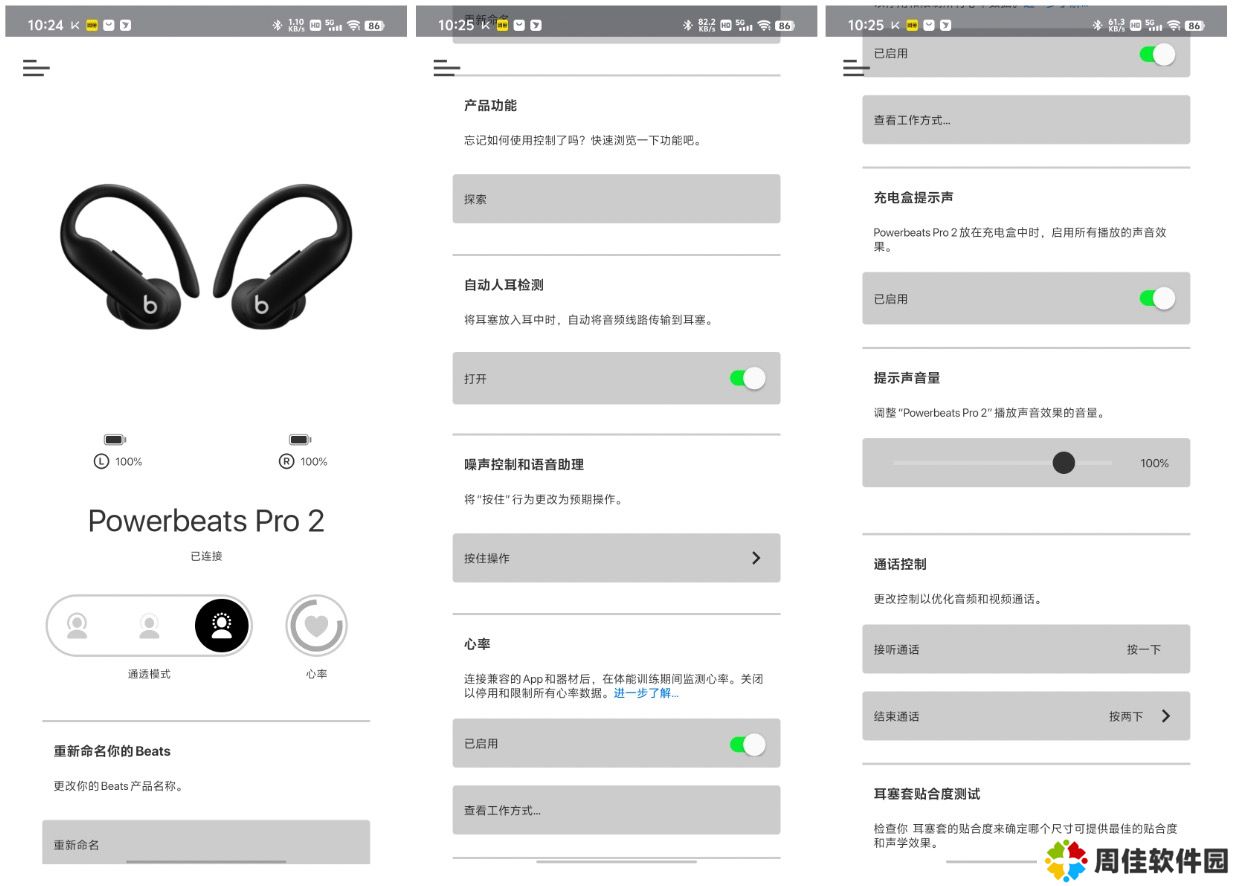Image resolution: width=1237 pixels, height=886 pixels.
Task: Tap the left earbud battery icon
Action: click(x=115, y=440)
